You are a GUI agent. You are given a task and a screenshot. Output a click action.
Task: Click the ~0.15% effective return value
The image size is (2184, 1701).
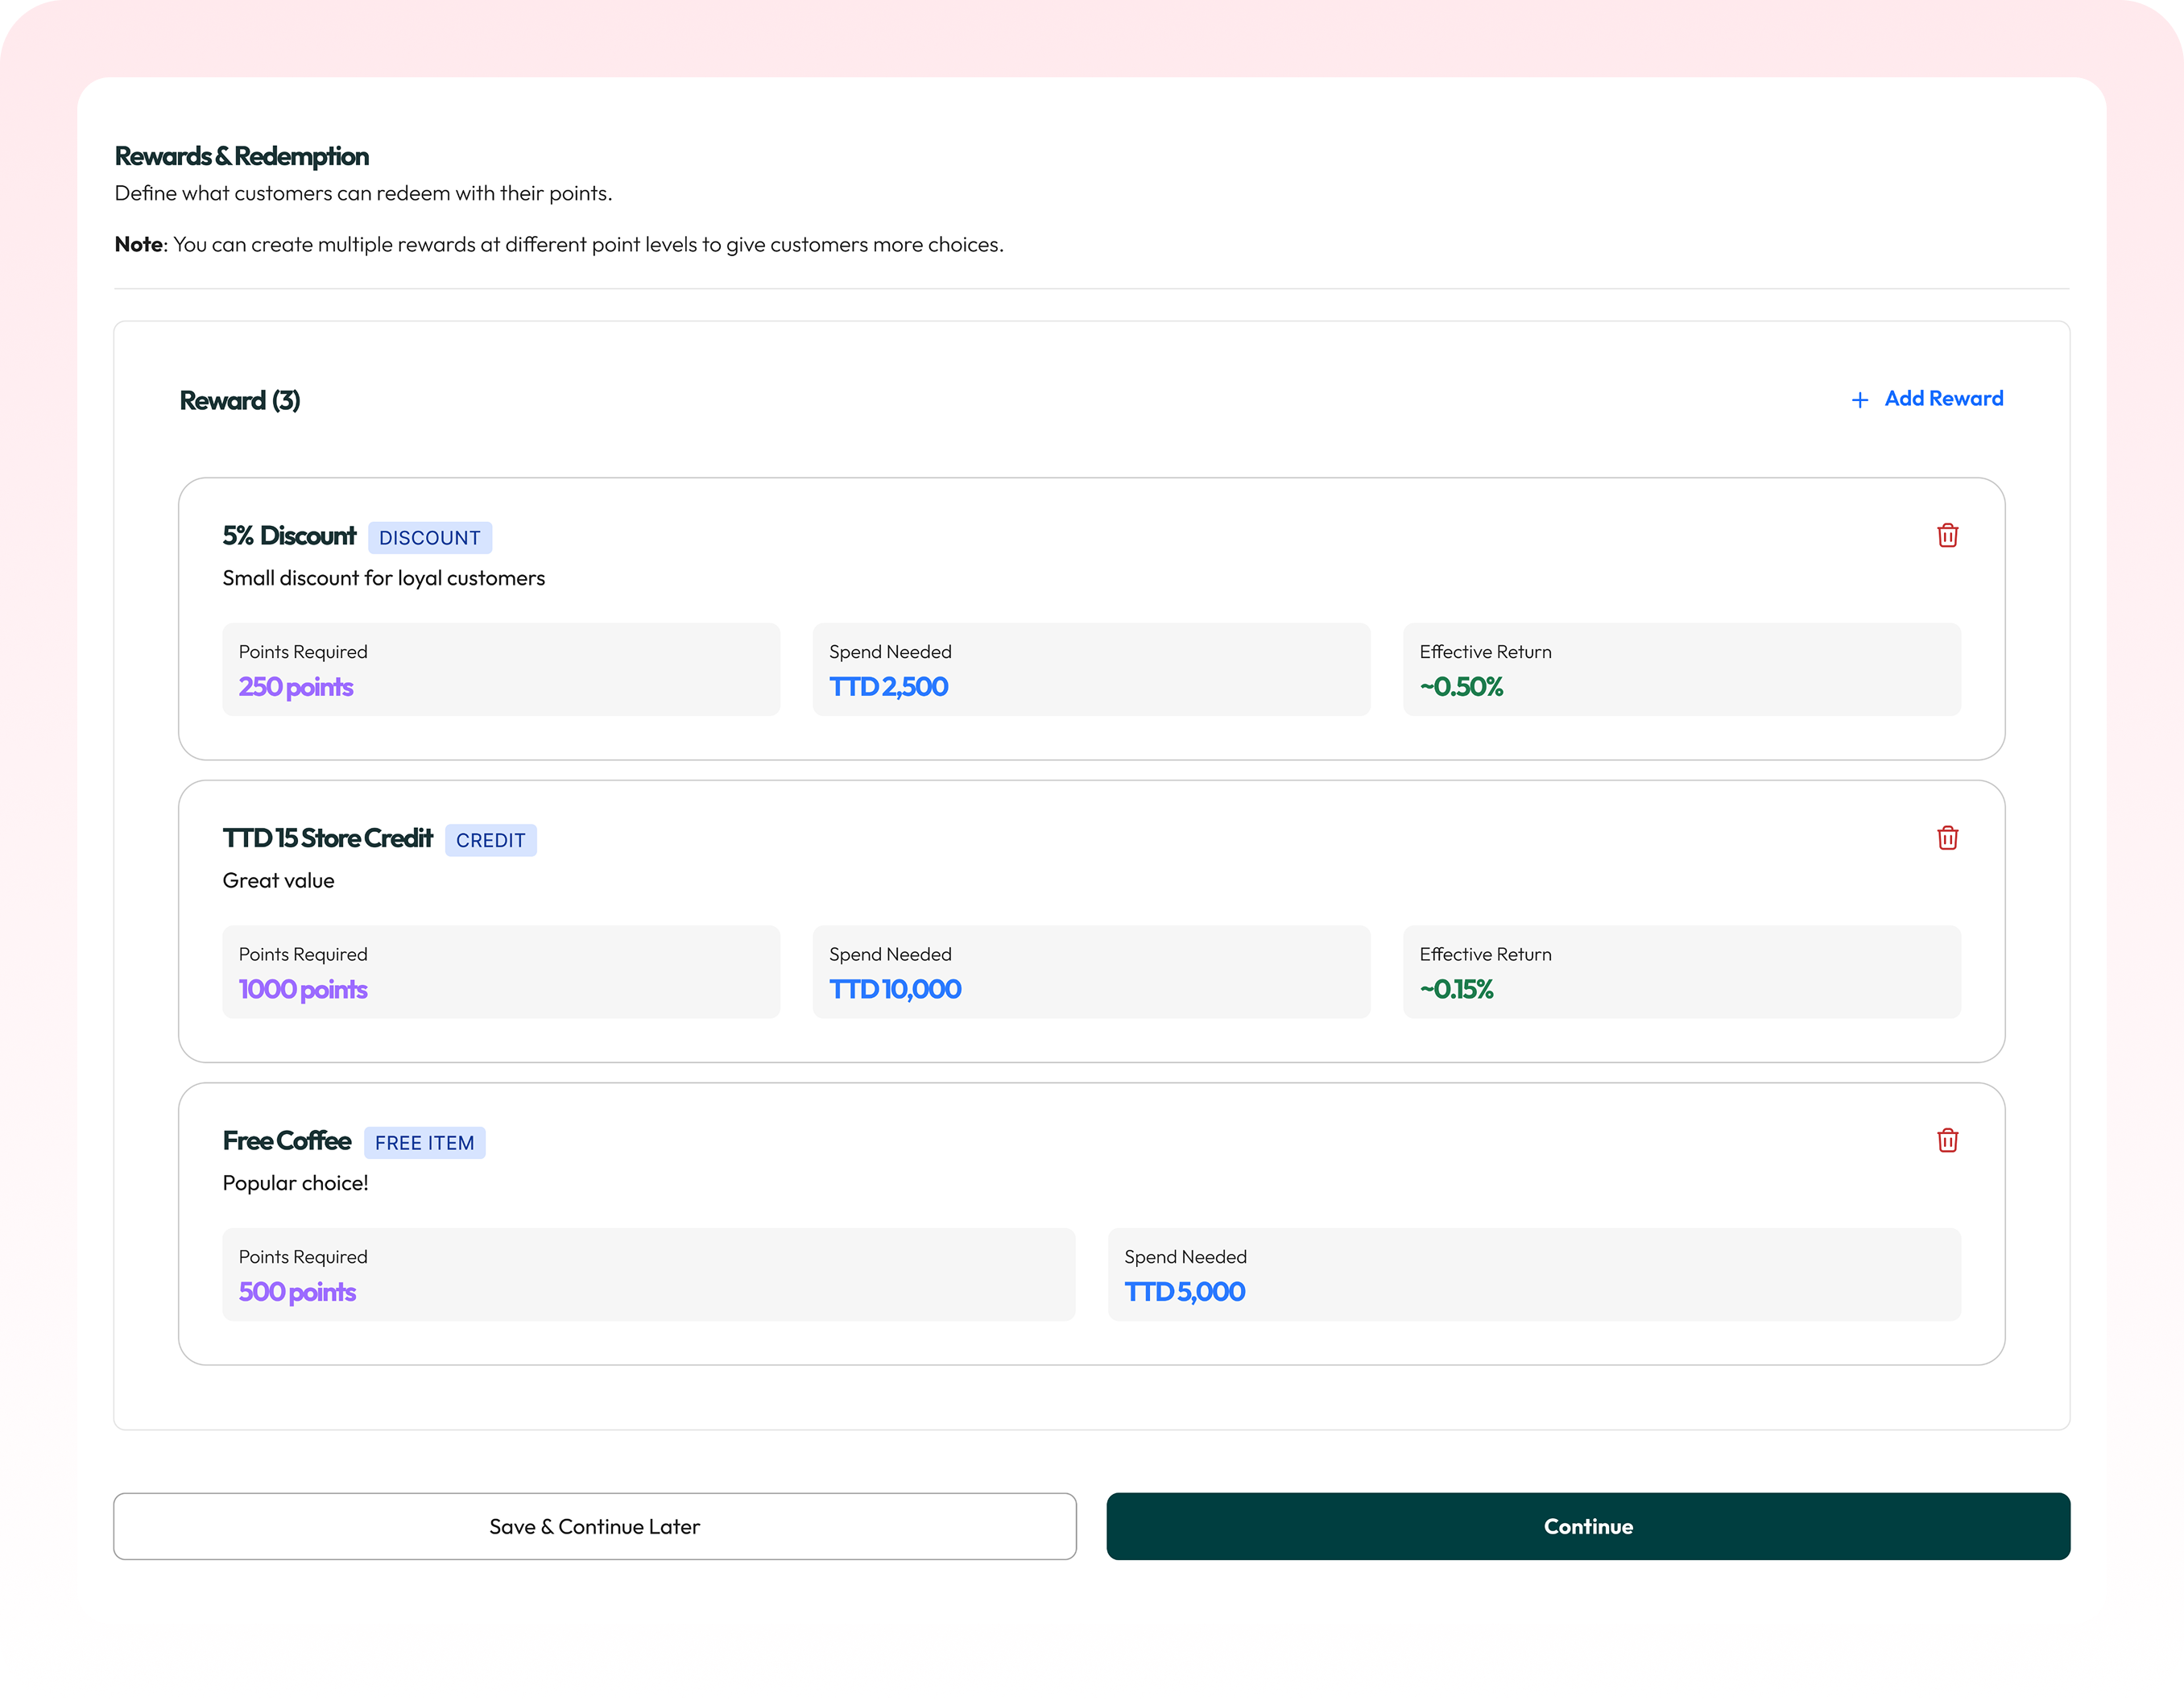pyautogui.click(x=1456, y=990)
